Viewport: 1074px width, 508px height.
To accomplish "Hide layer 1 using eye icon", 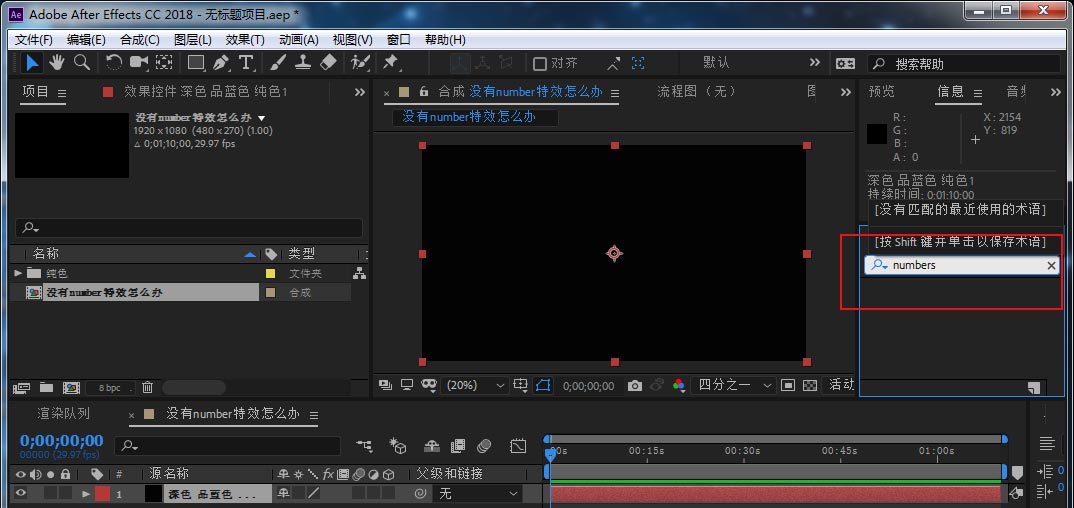I will click(x=20, y=493).
